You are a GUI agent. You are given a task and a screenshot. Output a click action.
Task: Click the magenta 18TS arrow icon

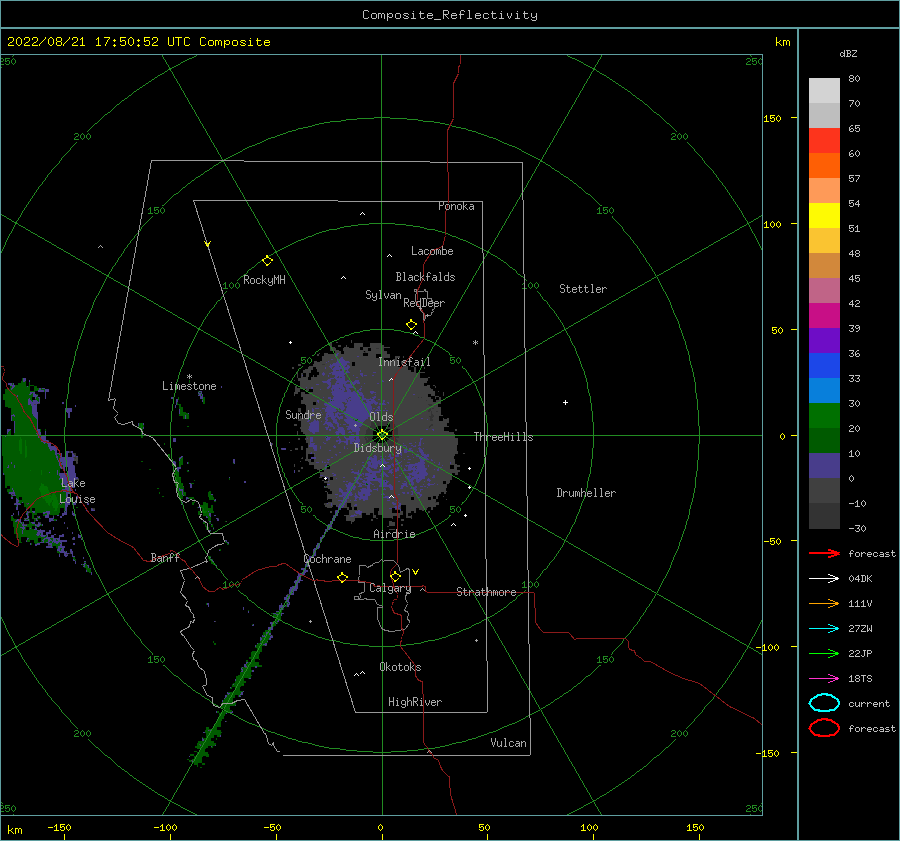[x=824, y=679]
